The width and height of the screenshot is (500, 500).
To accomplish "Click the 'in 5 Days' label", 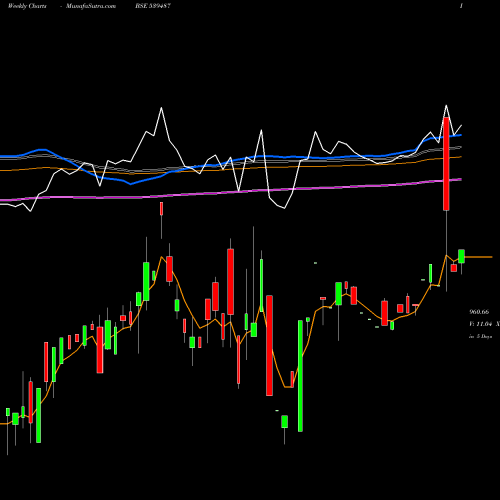I will click(480, 337).
